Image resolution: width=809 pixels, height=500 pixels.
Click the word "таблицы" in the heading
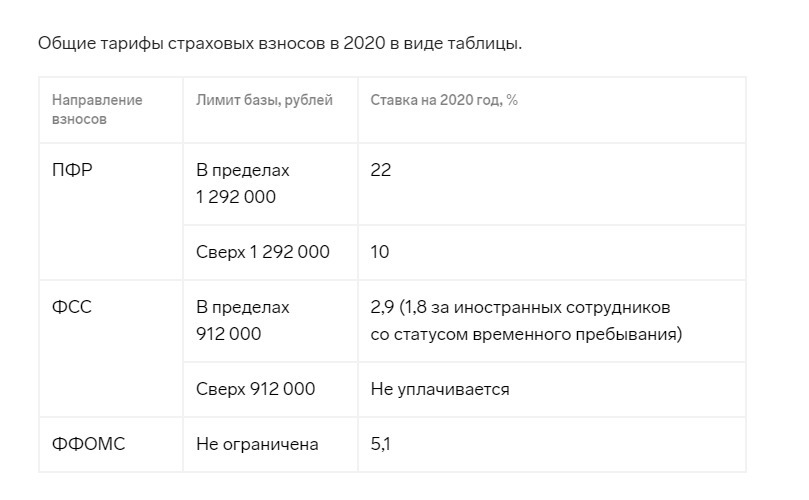486,44
